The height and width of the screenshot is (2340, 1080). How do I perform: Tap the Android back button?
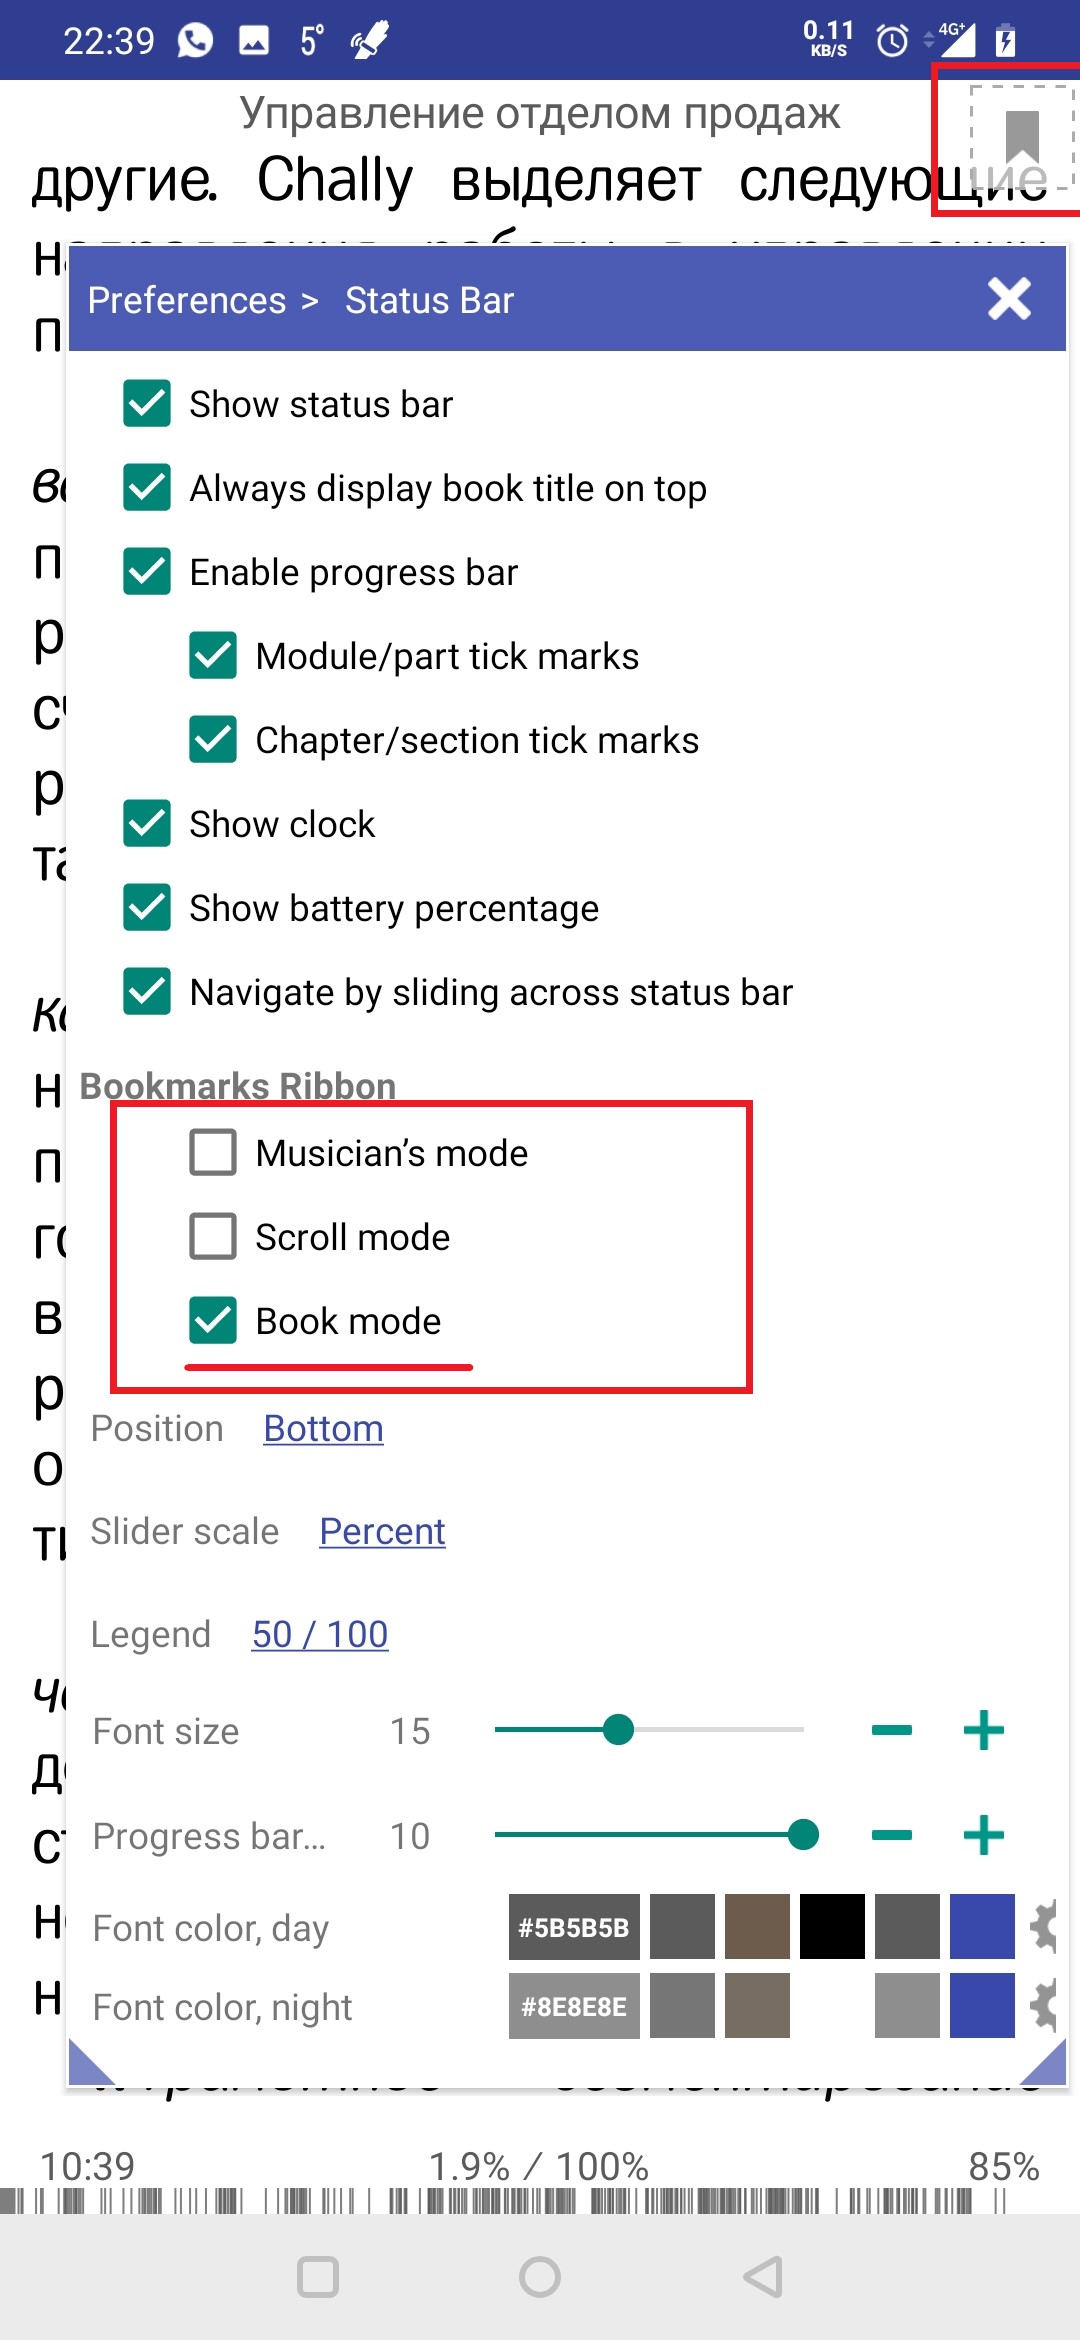(x=763, y=2277)
